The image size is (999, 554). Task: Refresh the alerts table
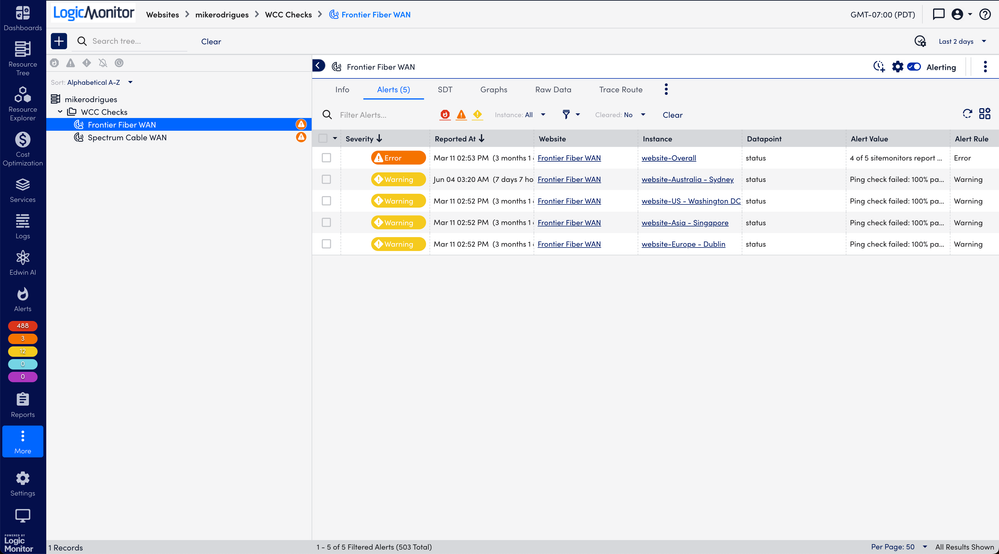click(x=967, y=114)
